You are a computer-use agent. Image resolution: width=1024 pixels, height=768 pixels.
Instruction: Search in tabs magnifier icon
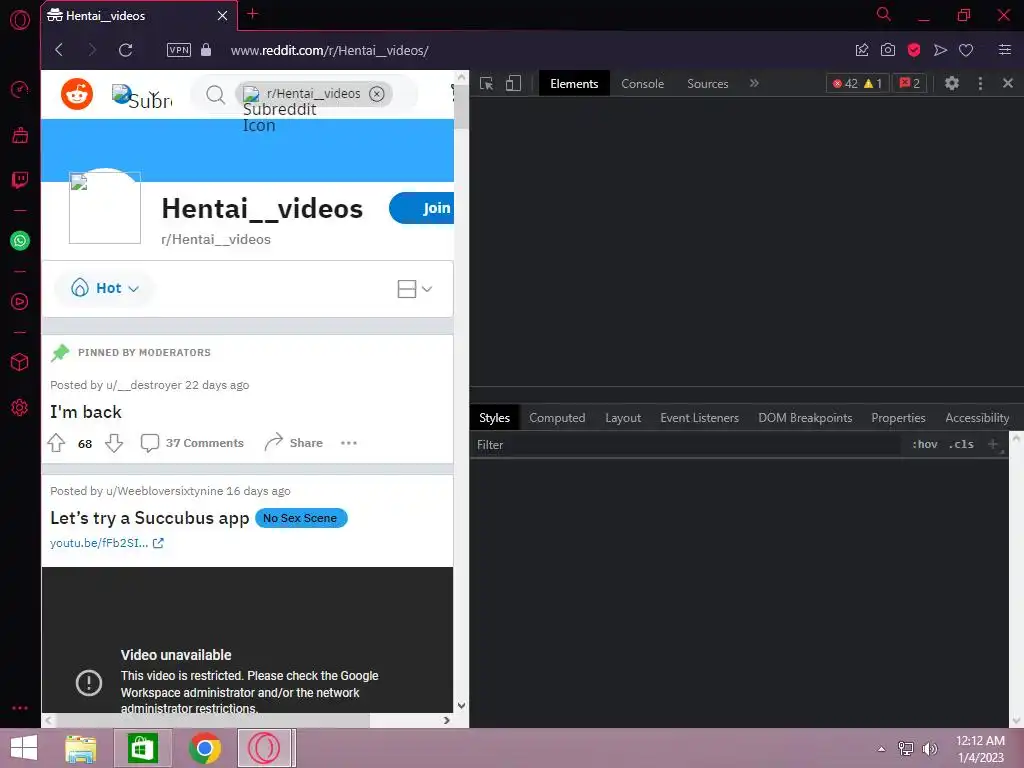[884, 14]
